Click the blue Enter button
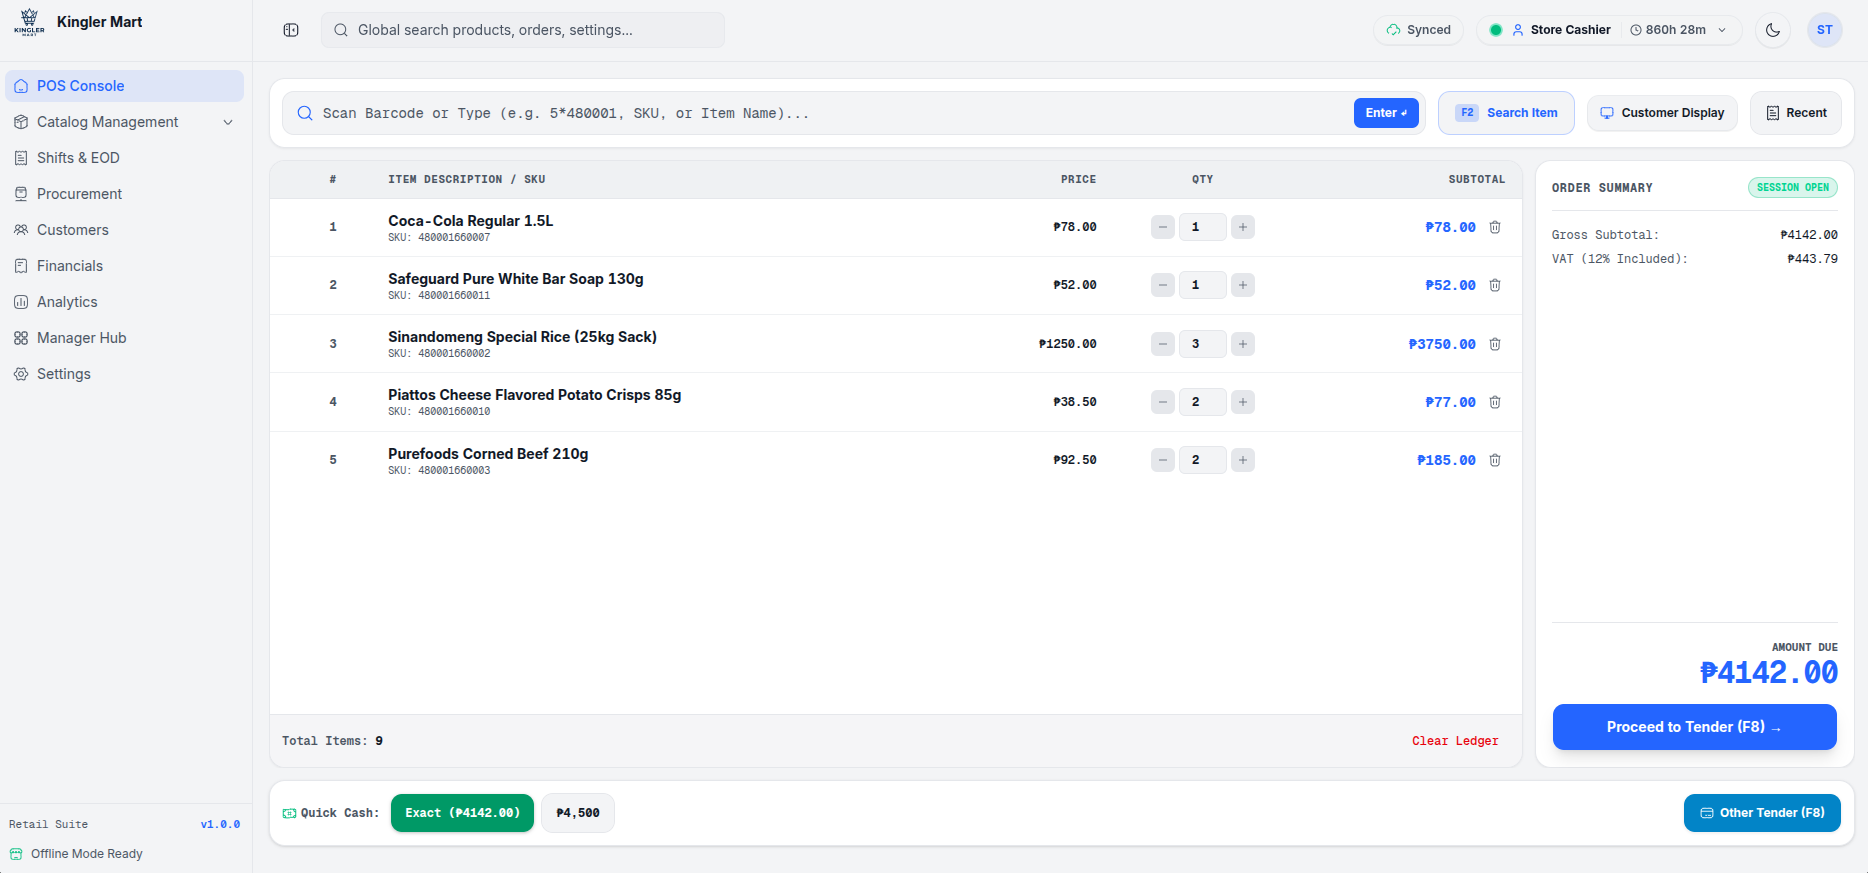1868x873 pixels. click(1386, 113)
